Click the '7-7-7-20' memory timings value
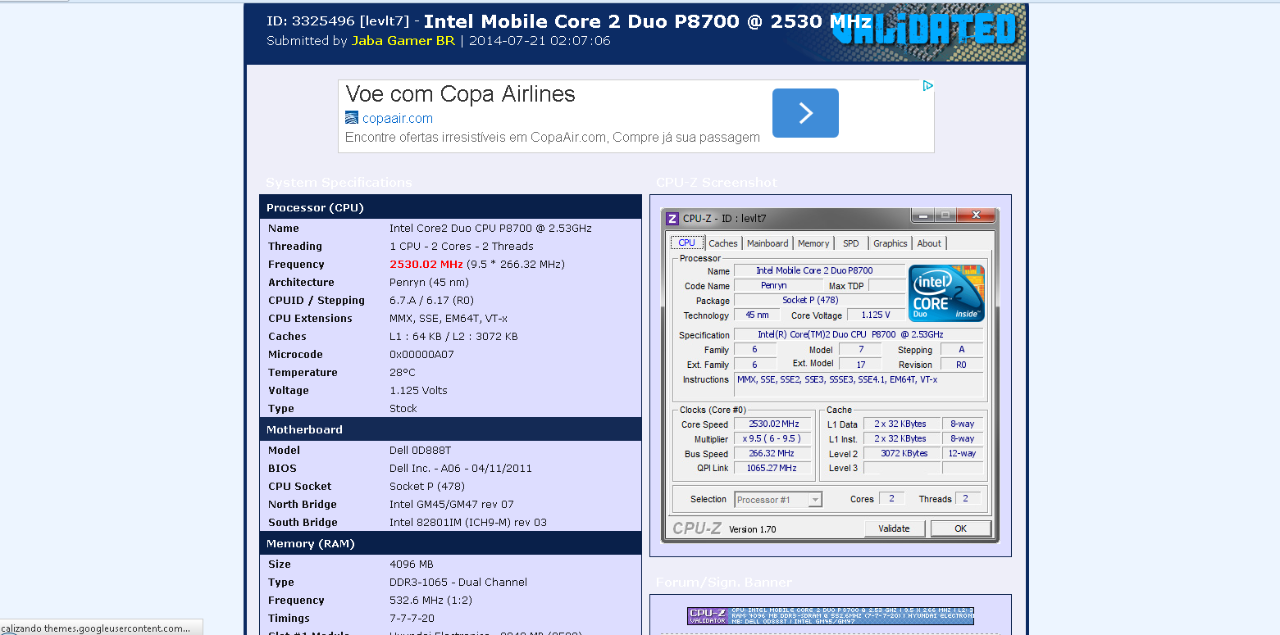The height and width of the screenshot is (635, 1280). pyautogui.click(x=410, y=618)
